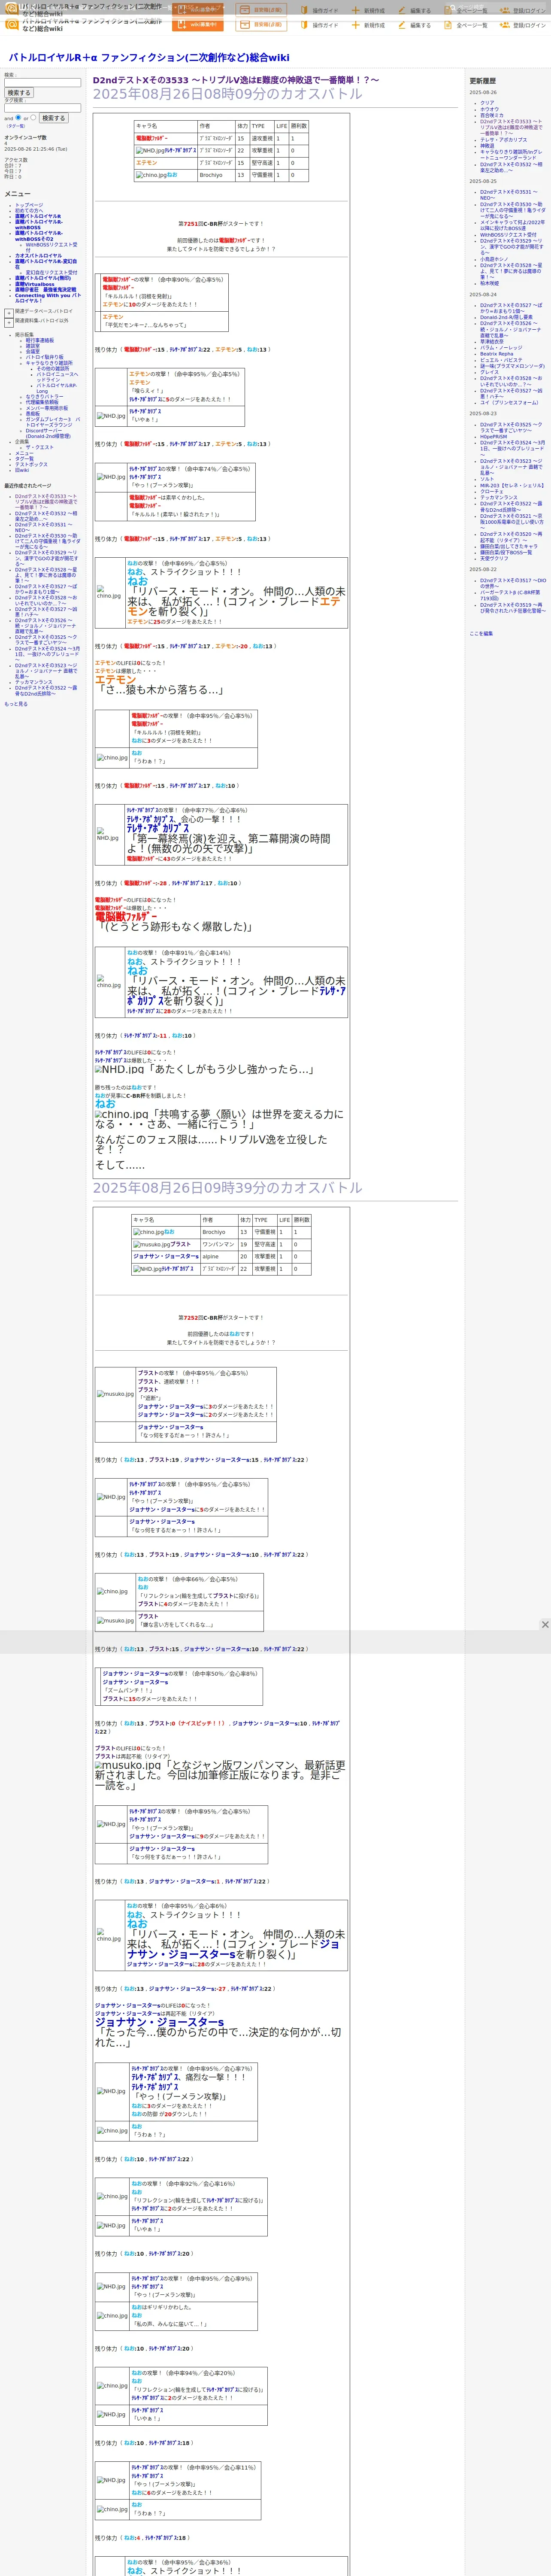Select the 'and' radio button
Viewport: 551px width, 2576px height.
[18, 117]
